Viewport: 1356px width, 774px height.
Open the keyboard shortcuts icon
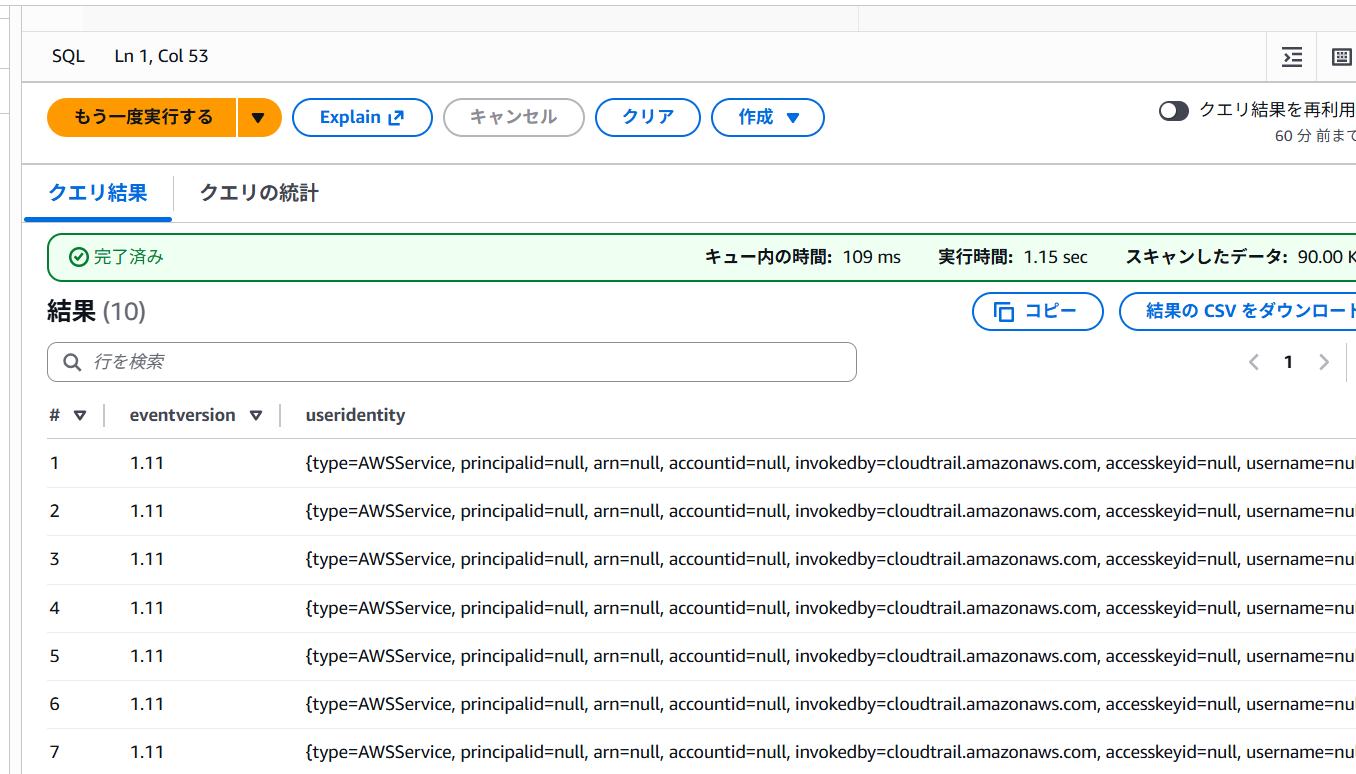point(1341,57)
